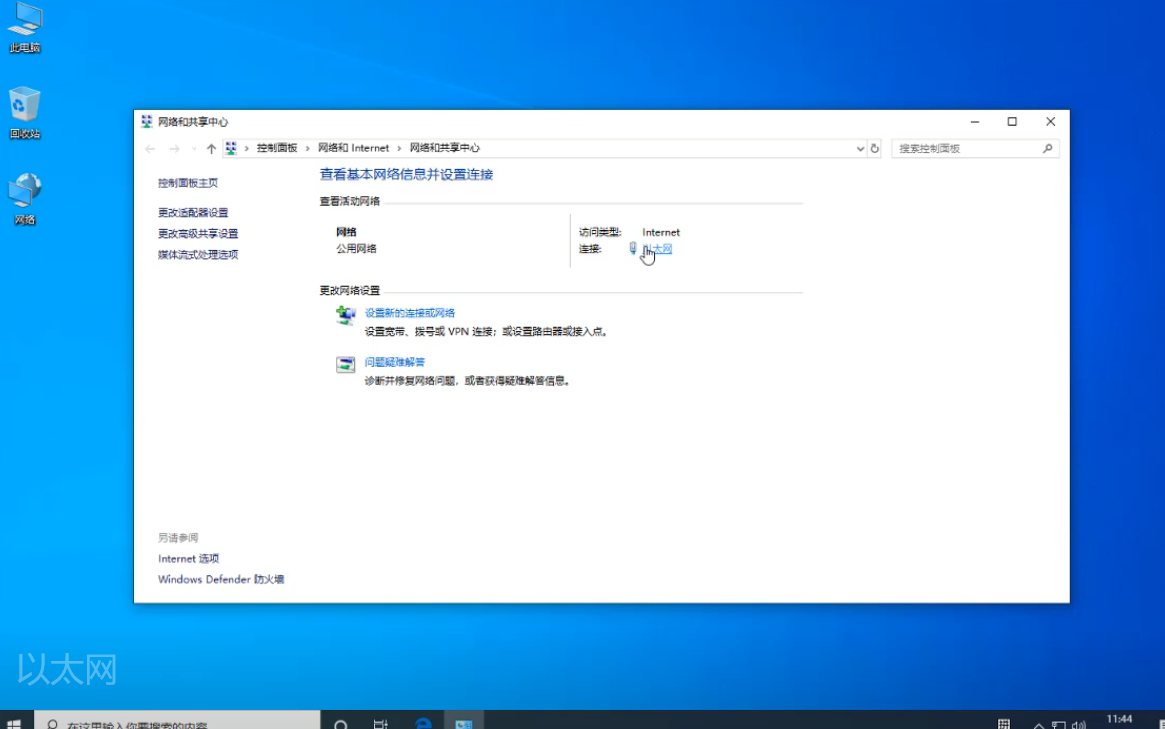The image size is (1165, 729).
Task: Click the network status icon in system tray
Action: tap(1057, 724)
